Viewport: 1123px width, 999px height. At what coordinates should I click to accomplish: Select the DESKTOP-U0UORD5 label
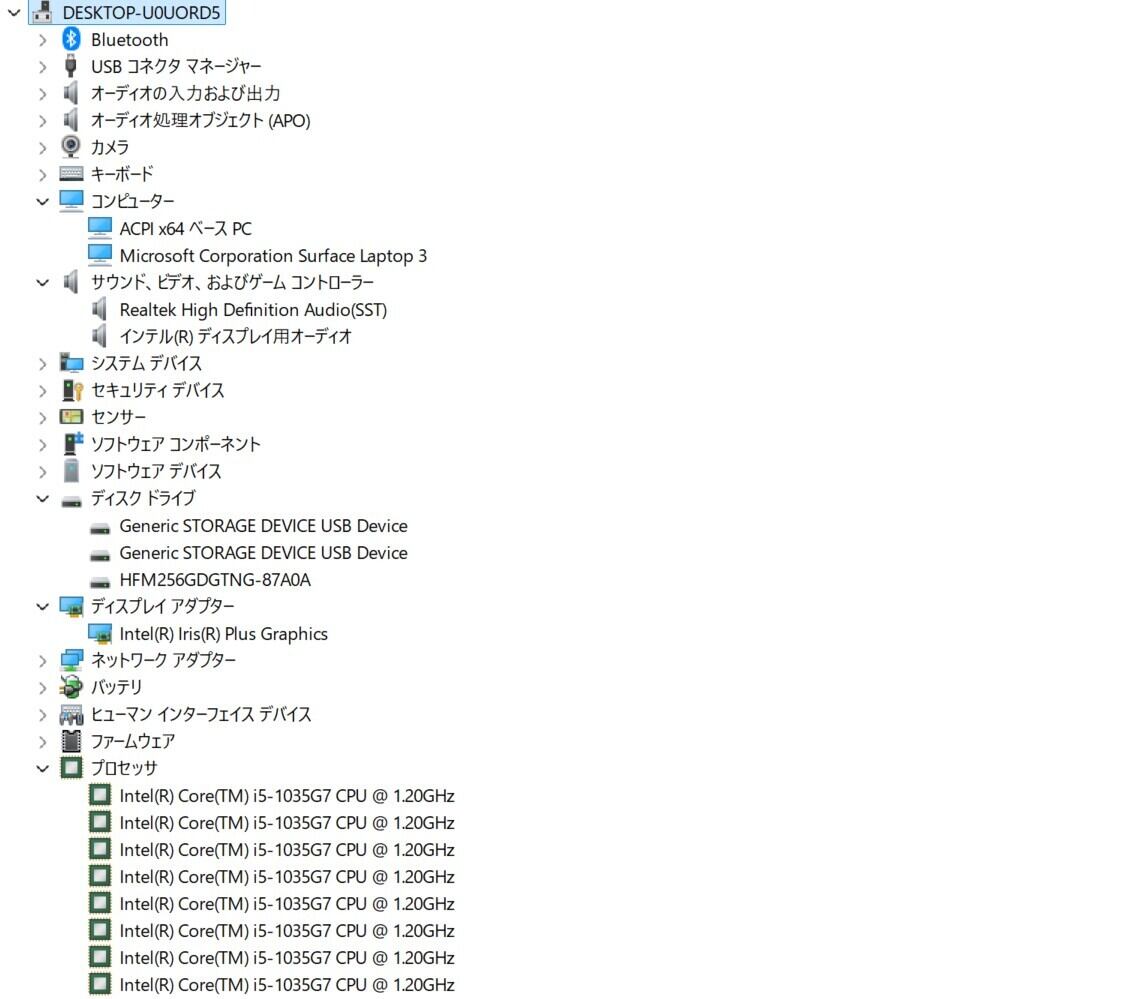(141, 12)
